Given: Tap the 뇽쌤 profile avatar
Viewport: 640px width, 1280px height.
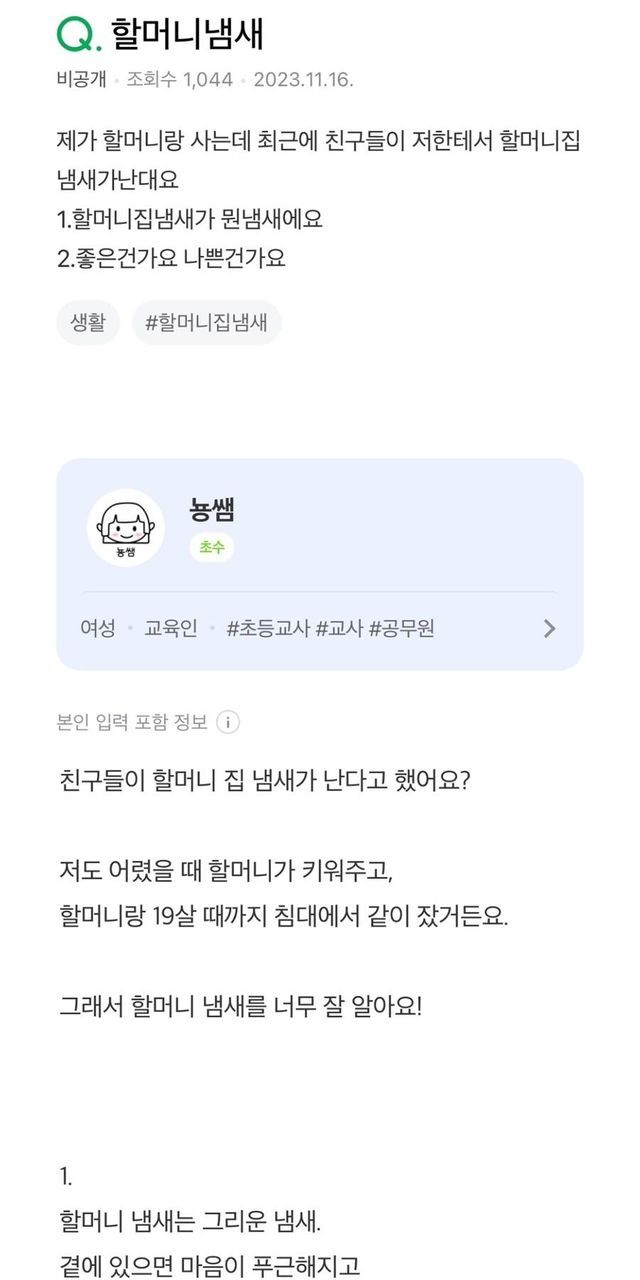Looking at the screenshot, I should [x=126, y=528].
